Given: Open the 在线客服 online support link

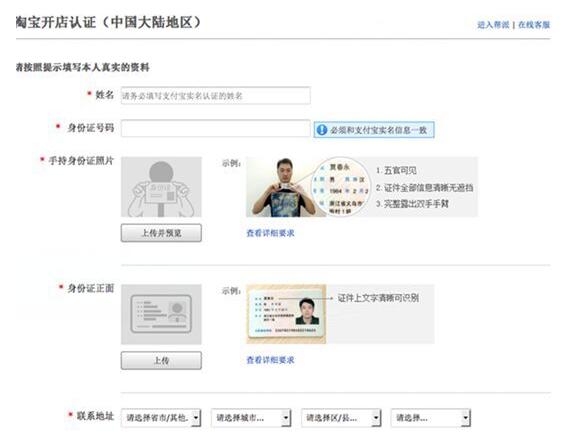Looking at the screenshot, I should 534,25.
